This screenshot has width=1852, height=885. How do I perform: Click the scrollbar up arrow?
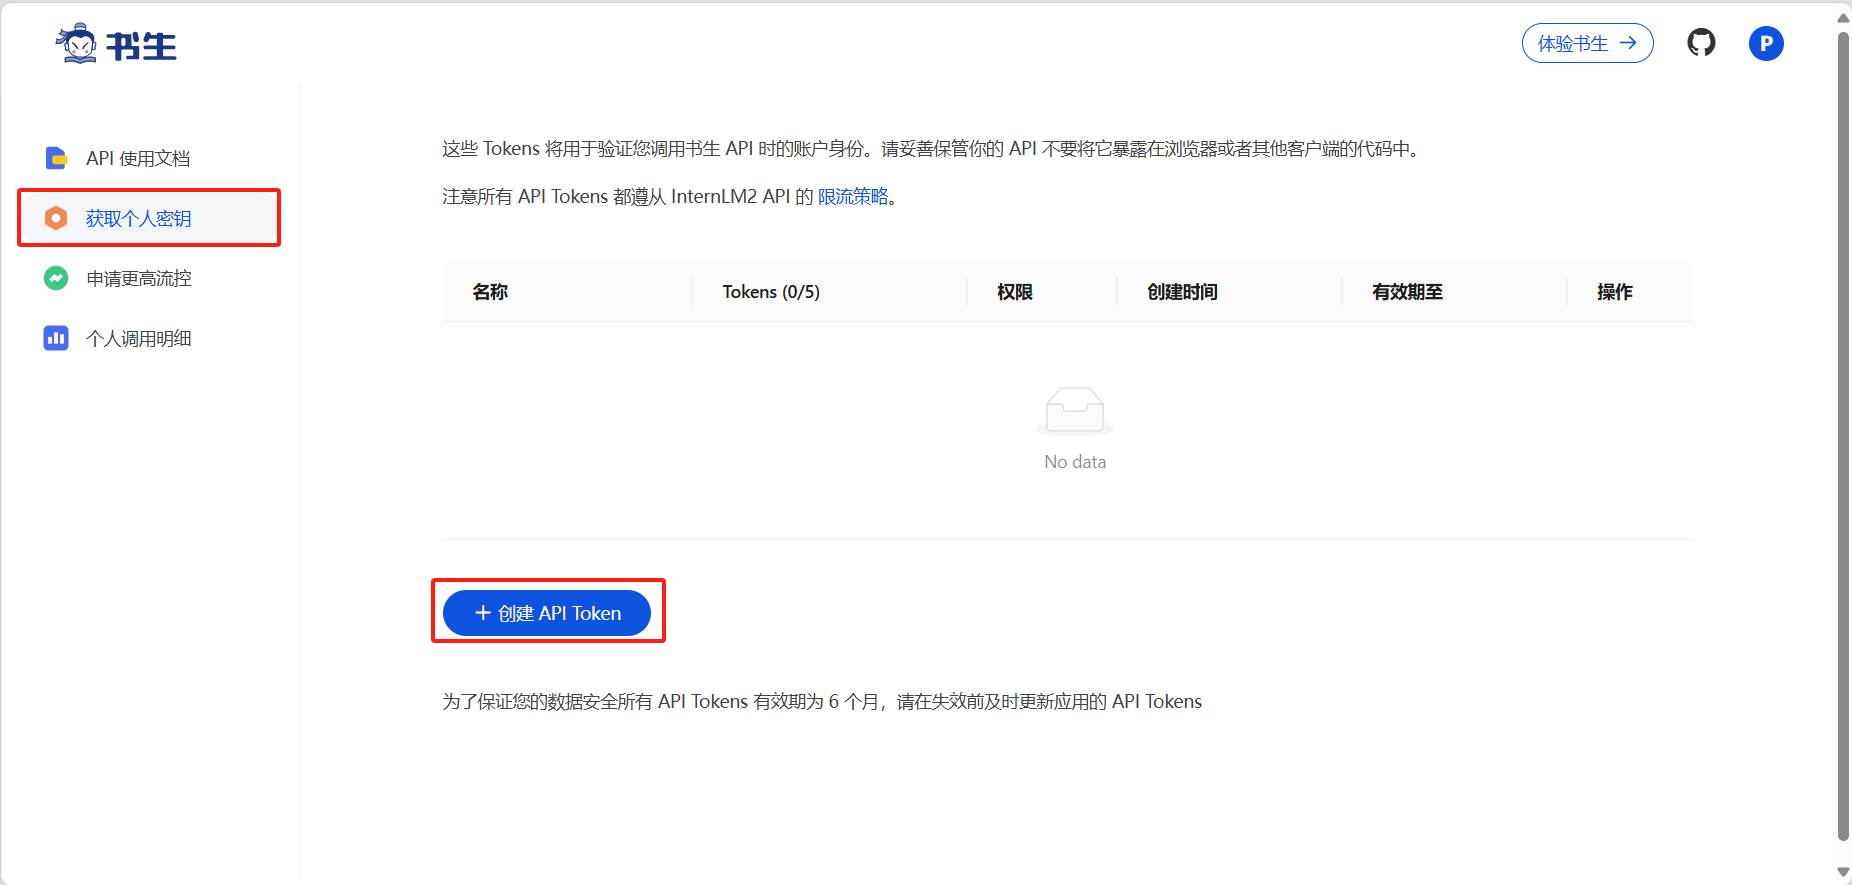pos(1843,17)
